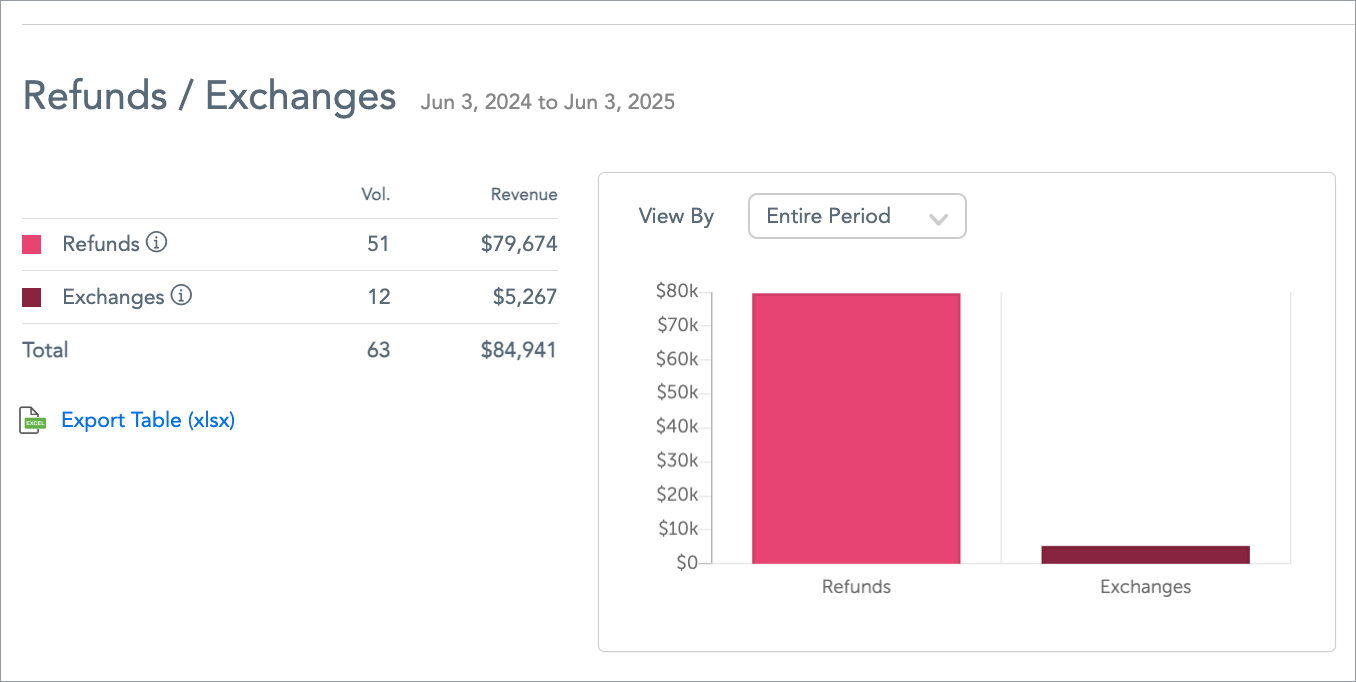Select the pink Refunds bar in chart
1356x682 pixels.
856,428
